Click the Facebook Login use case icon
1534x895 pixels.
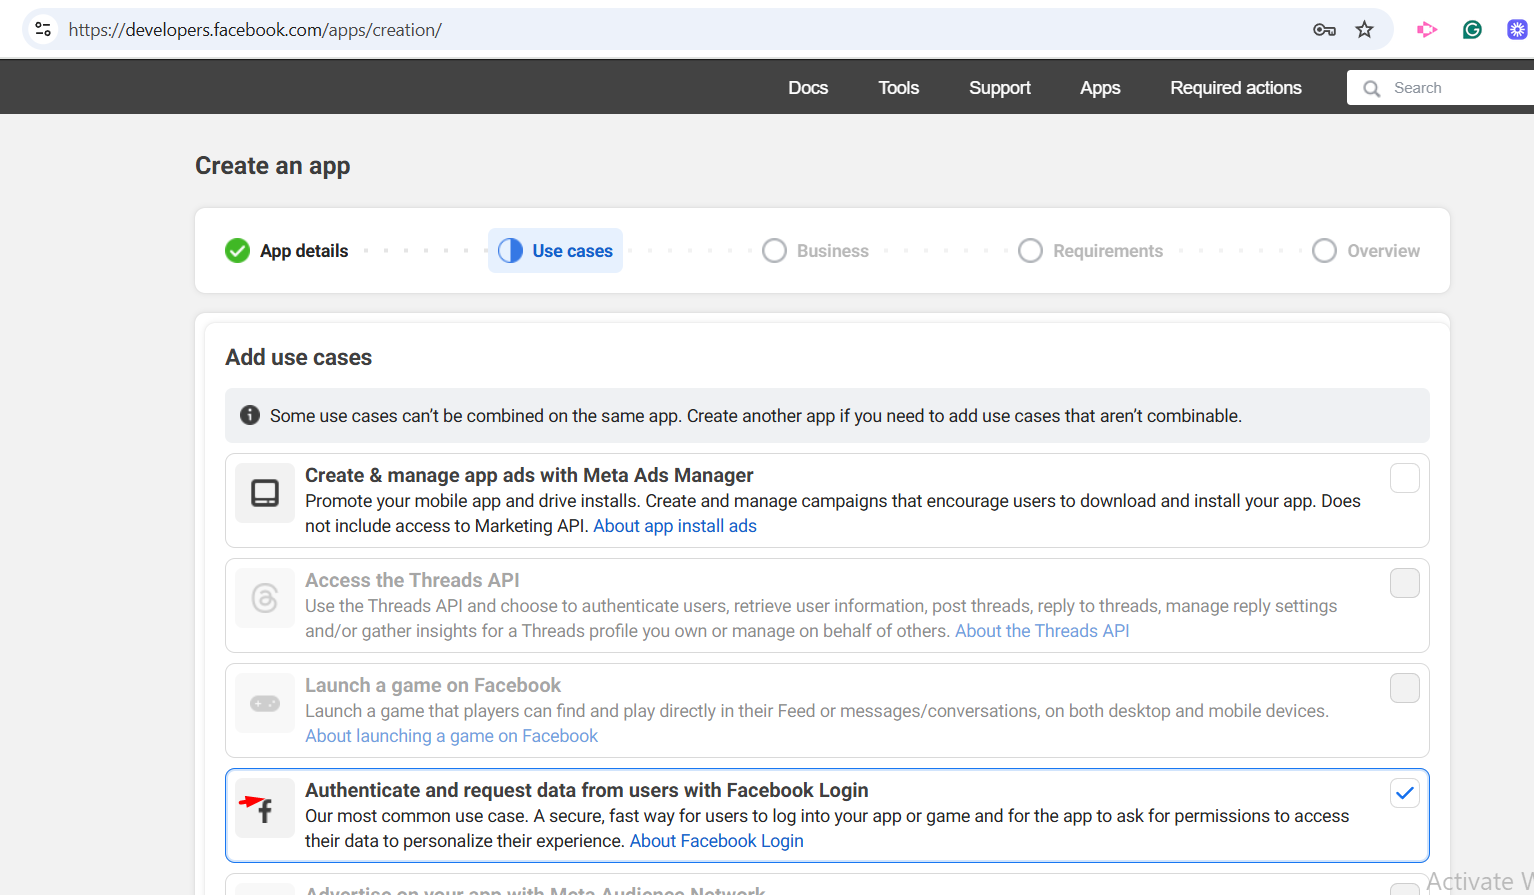click(x=265, y=808)
